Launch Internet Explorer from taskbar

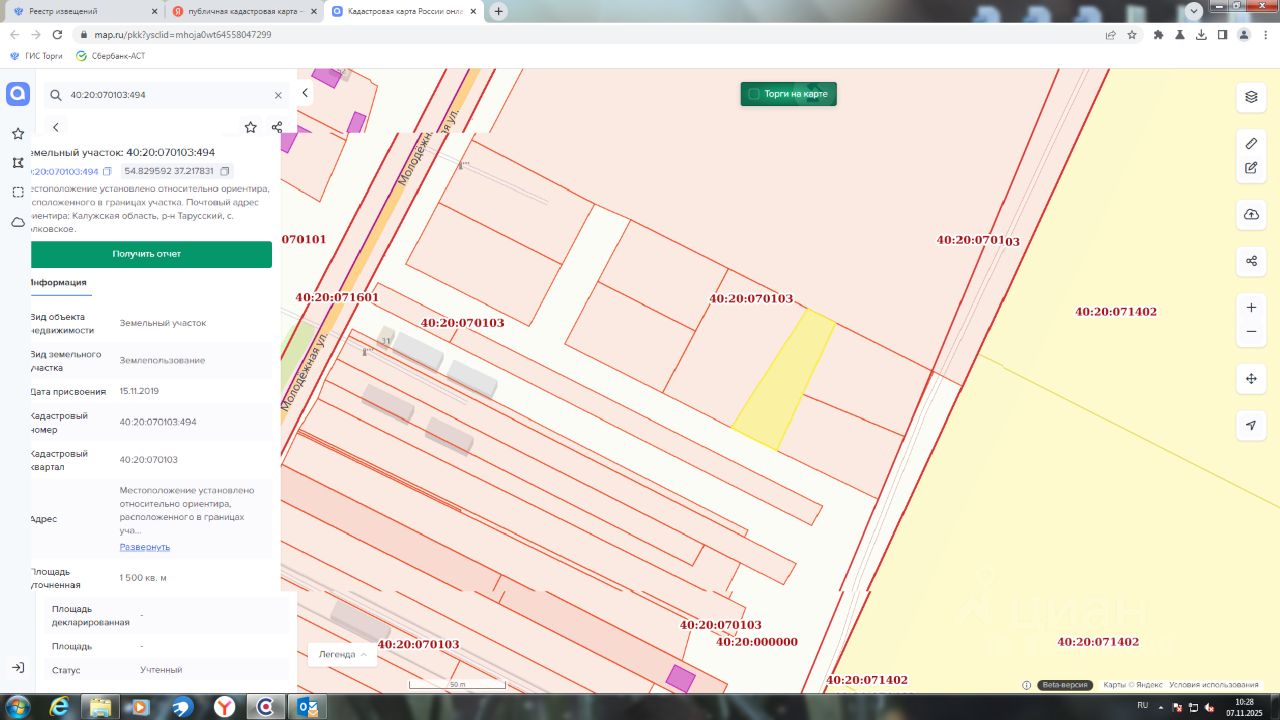coord(60,706)
